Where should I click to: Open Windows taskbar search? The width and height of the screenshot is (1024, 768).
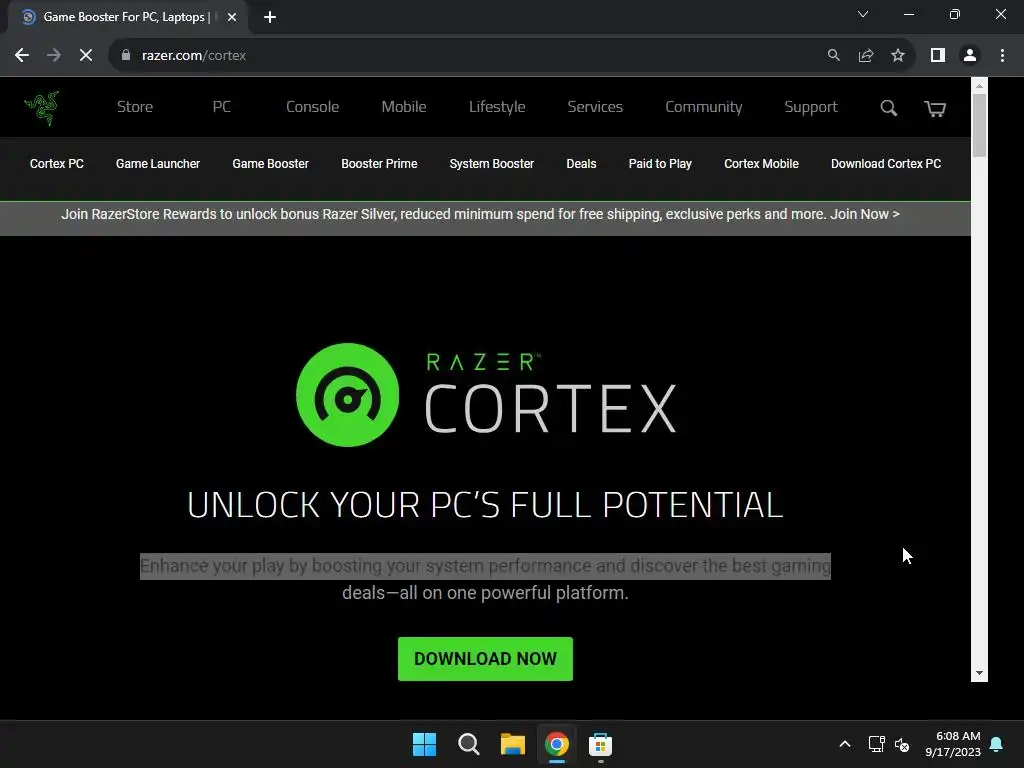click(468, 744)
